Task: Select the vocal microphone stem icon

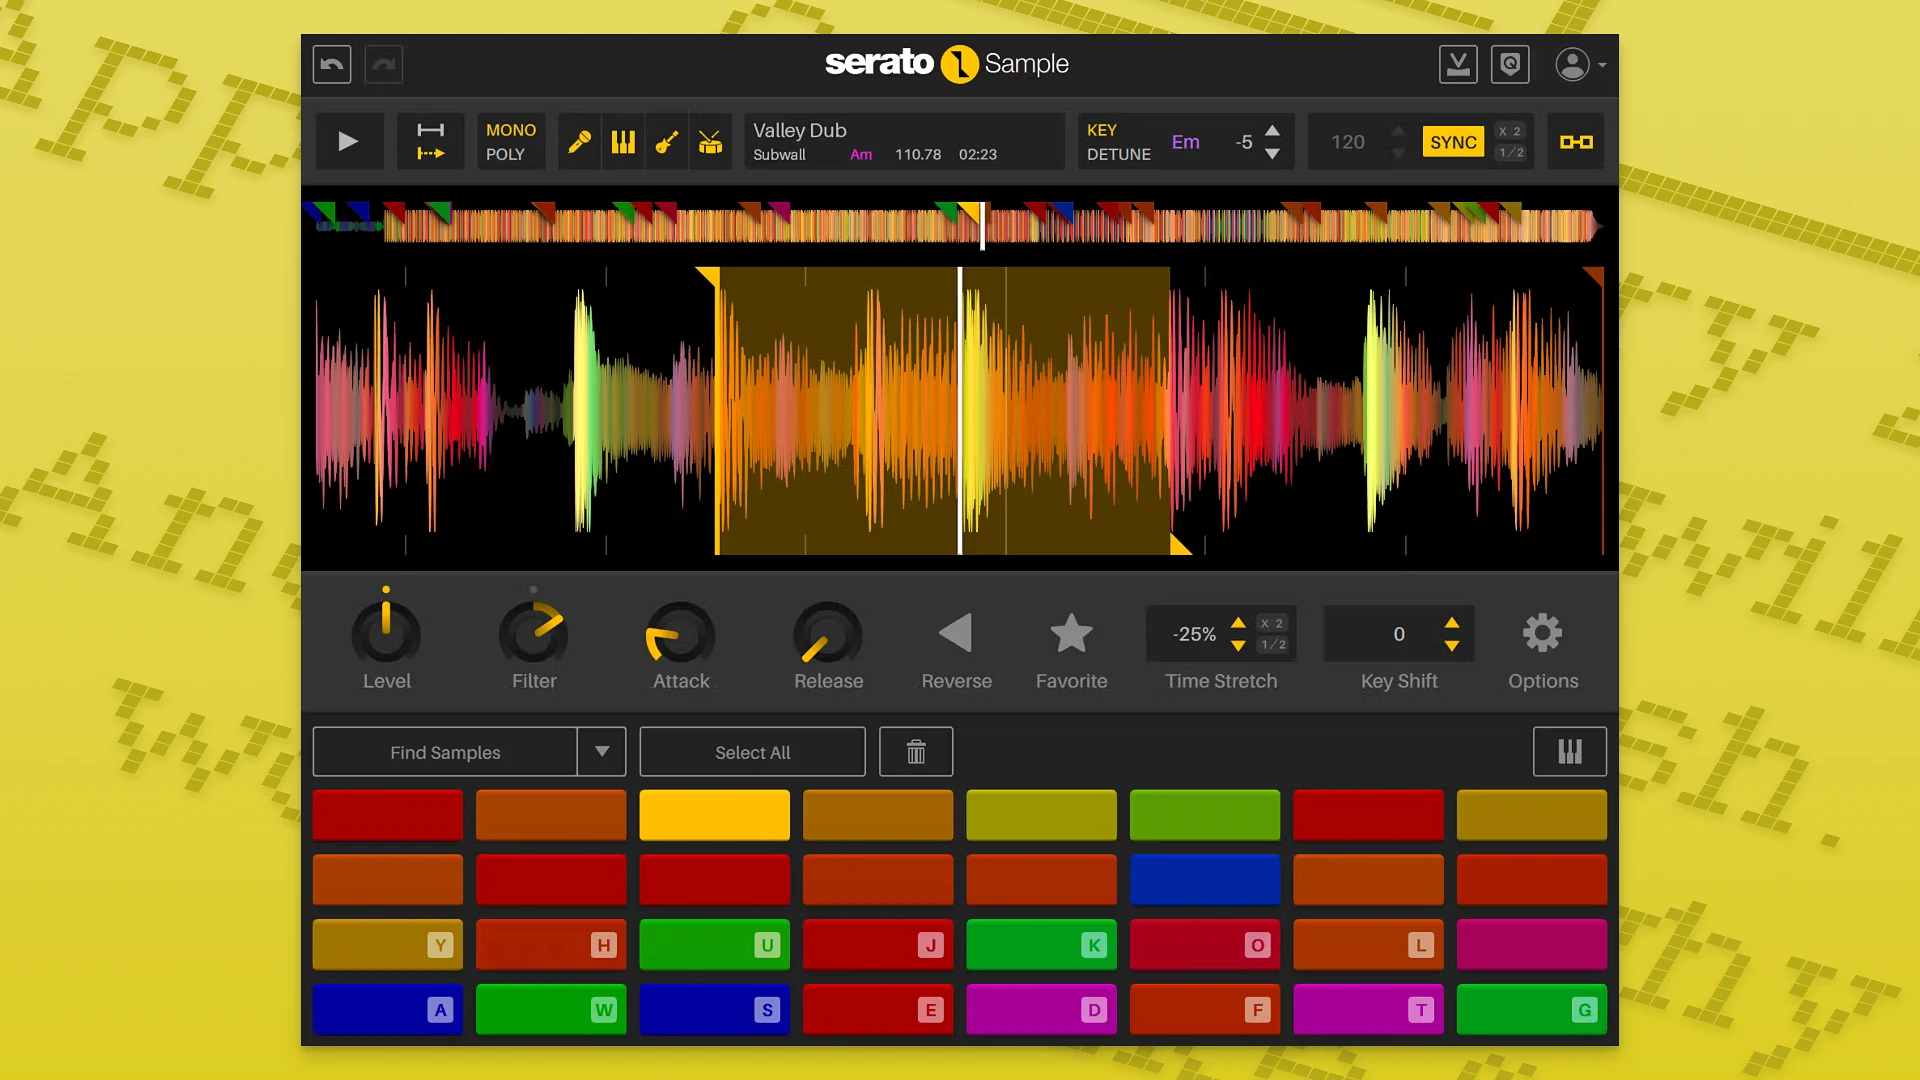Action: pyautogui.click(x=579, y=141)
